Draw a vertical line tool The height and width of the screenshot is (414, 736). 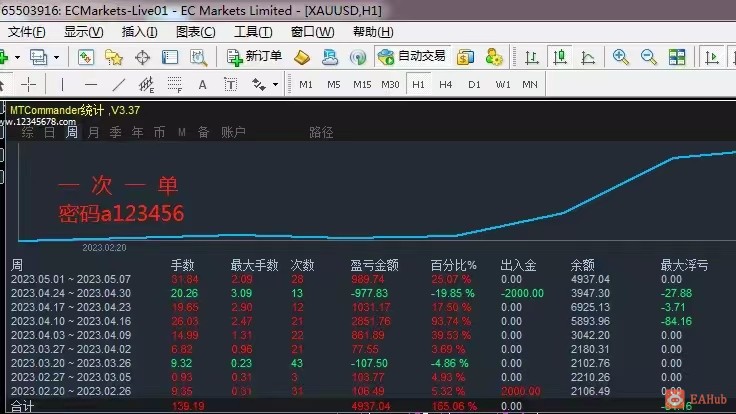62,84
